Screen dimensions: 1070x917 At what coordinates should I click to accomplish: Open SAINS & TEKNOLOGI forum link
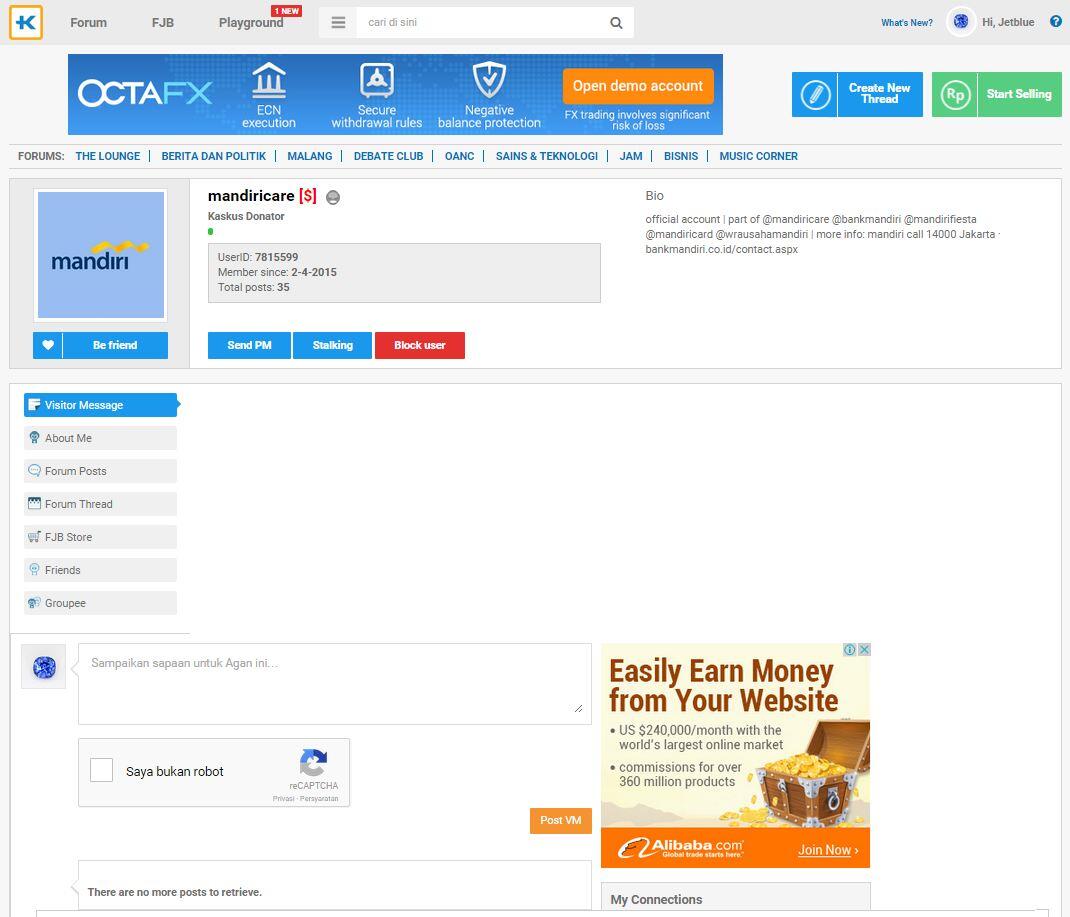pyautogui.click(x=547, y=156)
